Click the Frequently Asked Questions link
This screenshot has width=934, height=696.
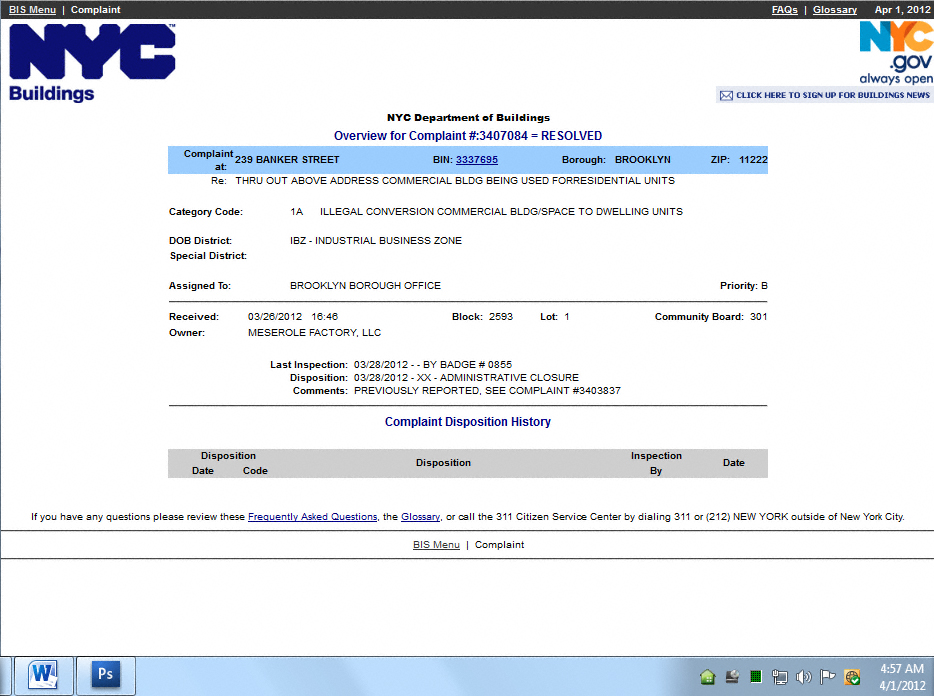click(312, 517)
